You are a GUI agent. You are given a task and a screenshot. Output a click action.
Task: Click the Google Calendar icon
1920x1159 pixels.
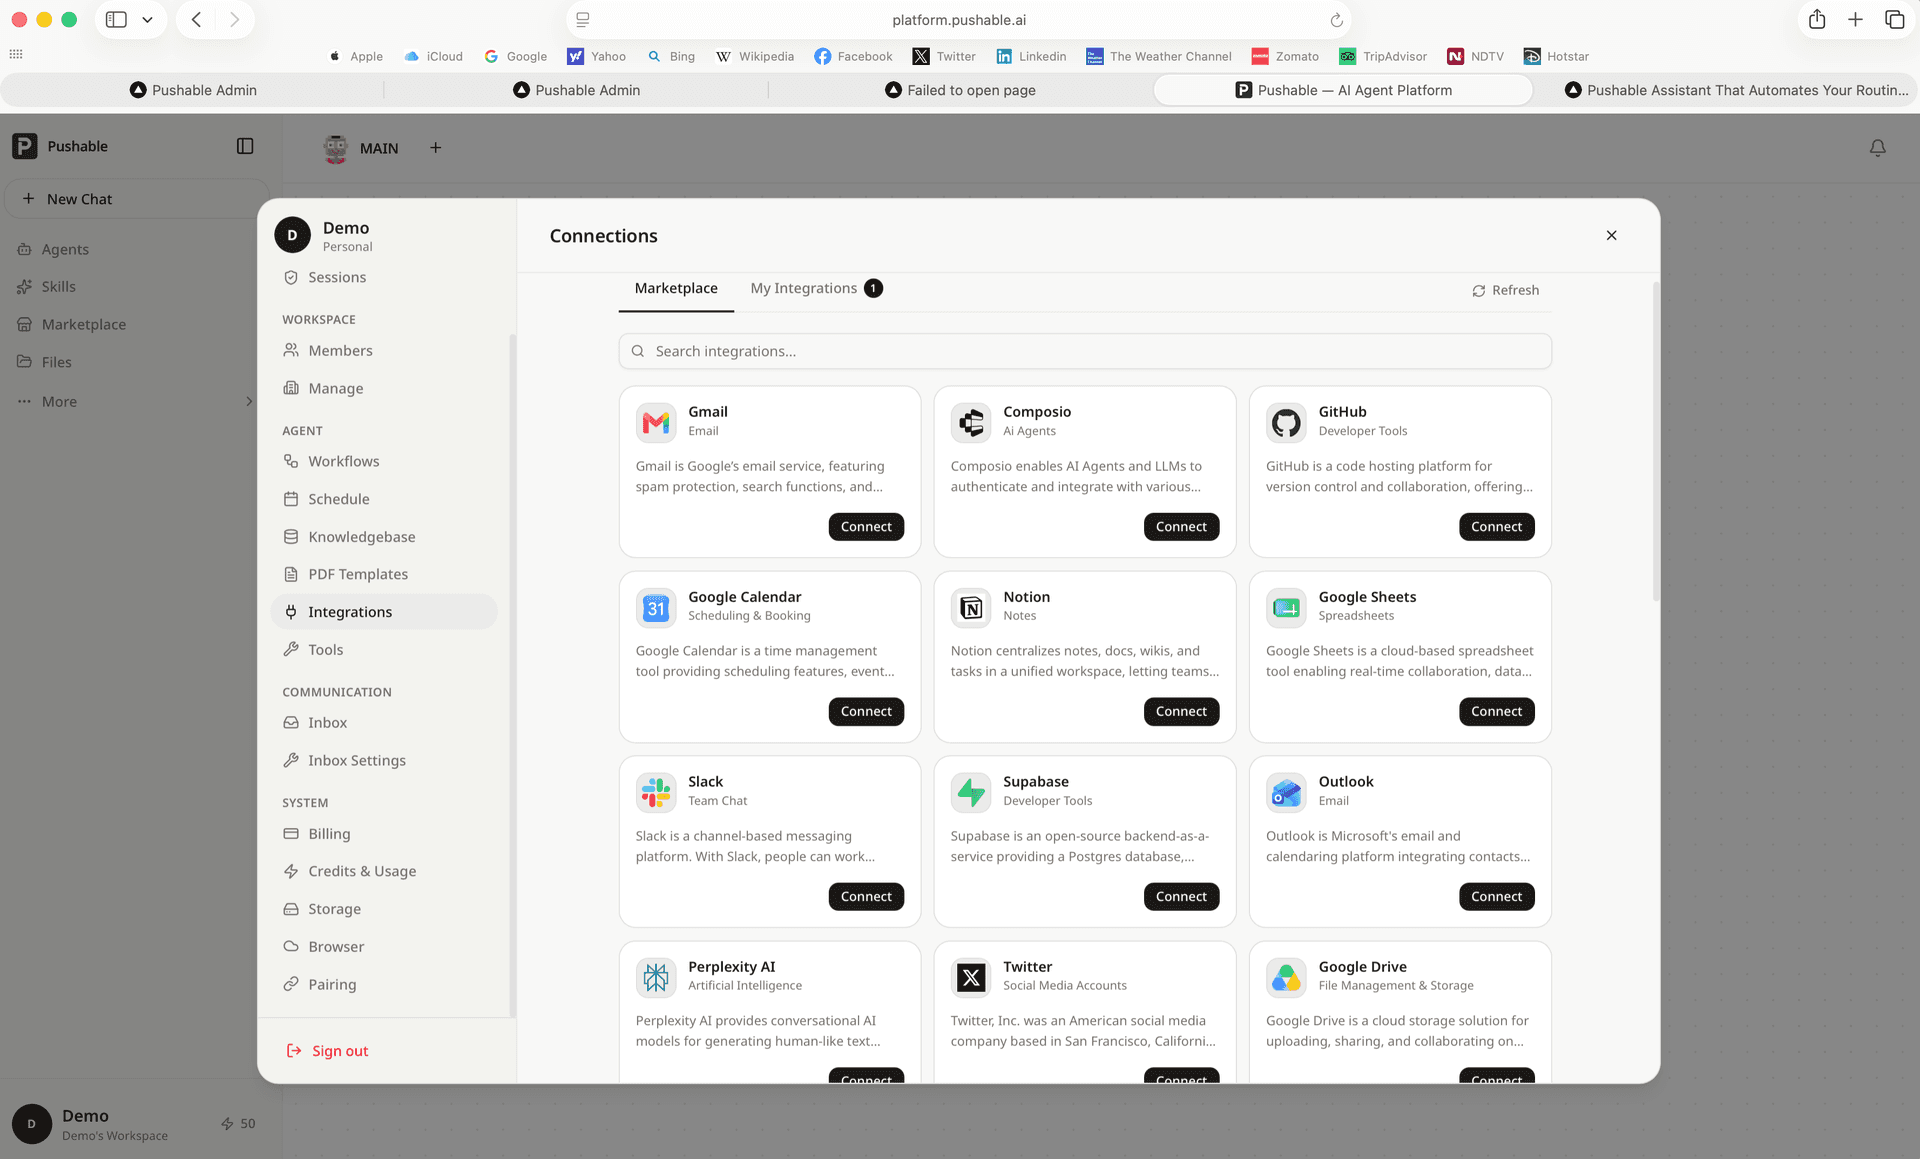656,607
